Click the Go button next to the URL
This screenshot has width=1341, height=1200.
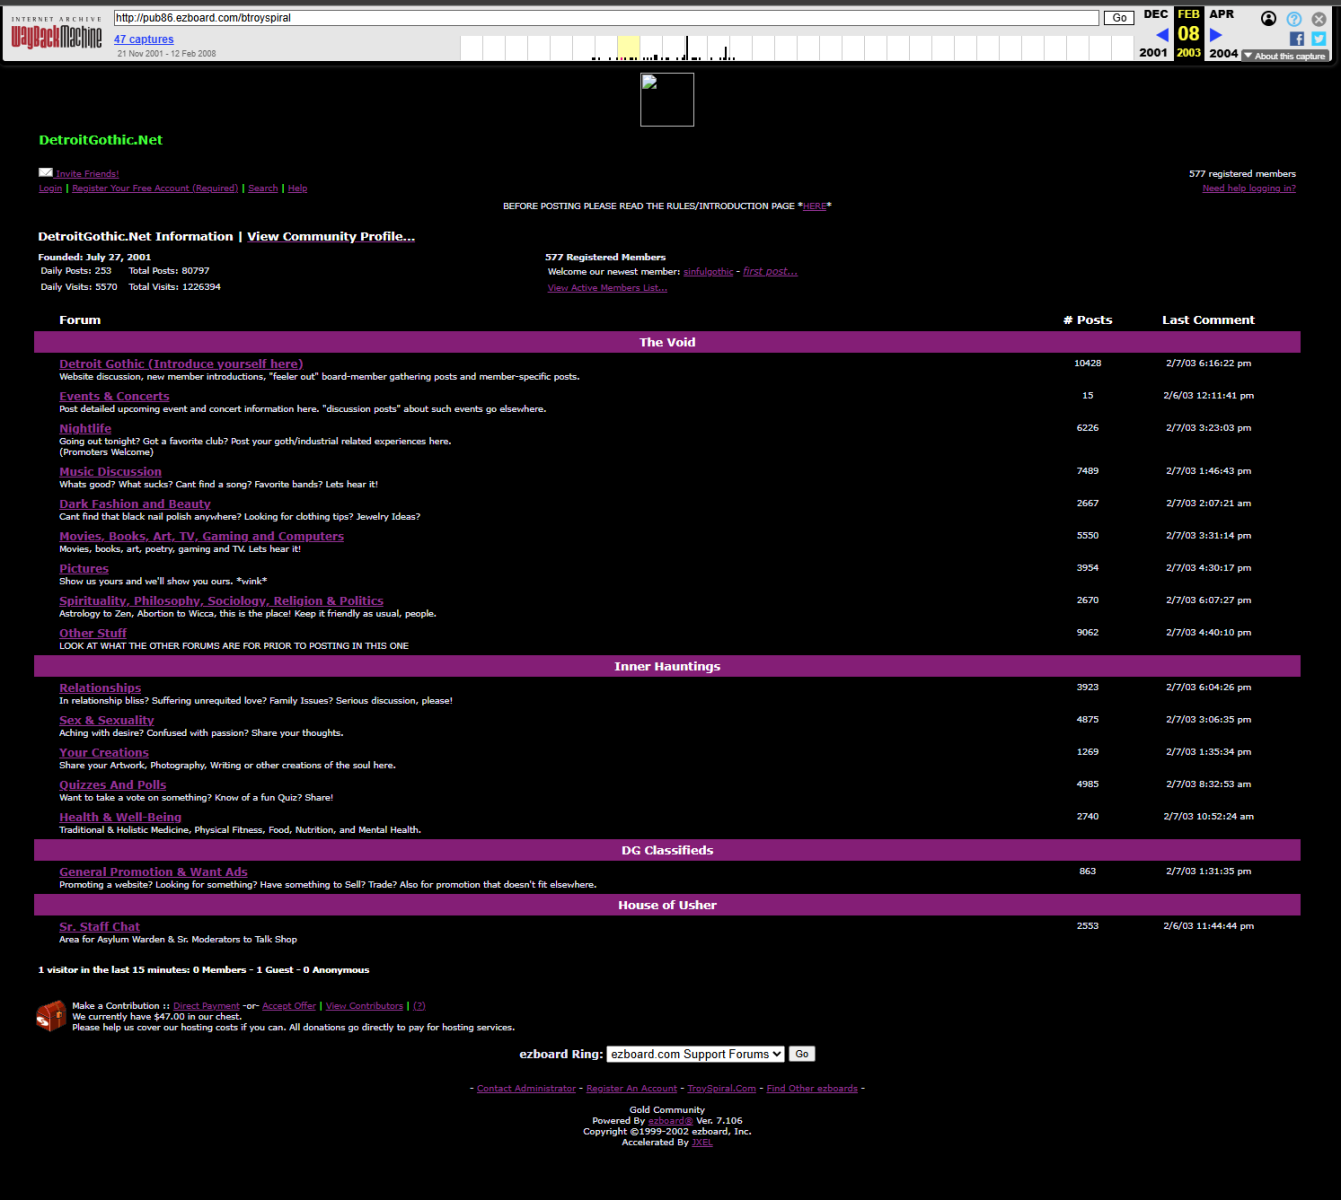(x=1118, y=17)
